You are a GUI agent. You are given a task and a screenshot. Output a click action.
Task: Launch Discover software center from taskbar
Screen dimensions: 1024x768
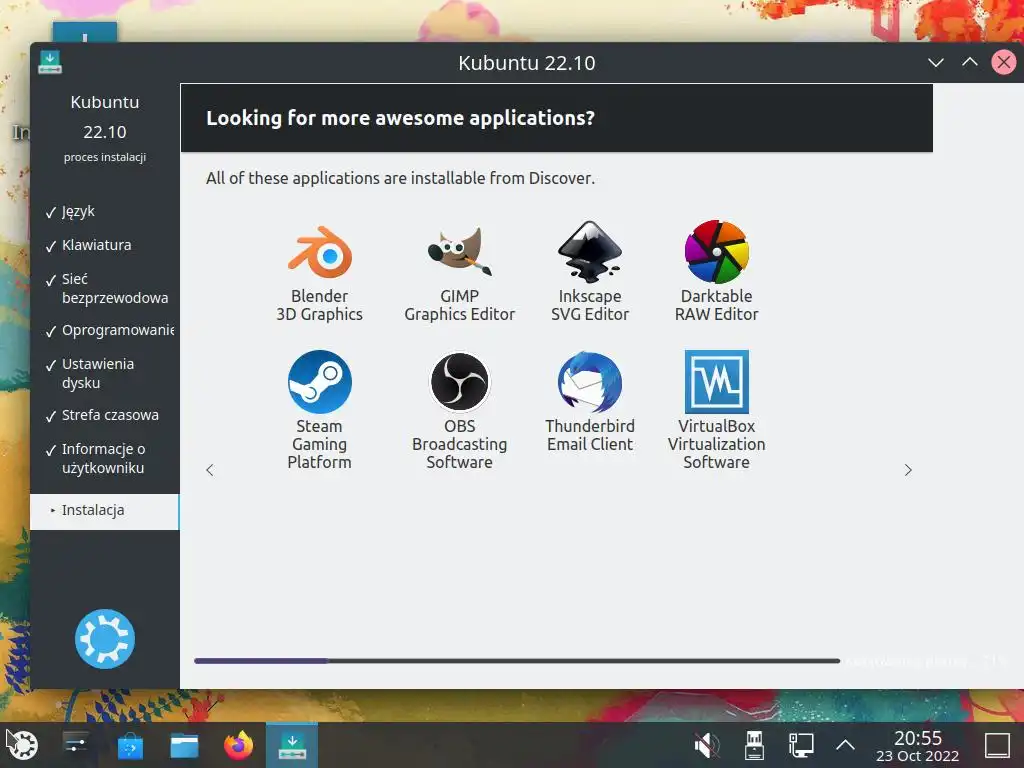[x=130, y=745]
